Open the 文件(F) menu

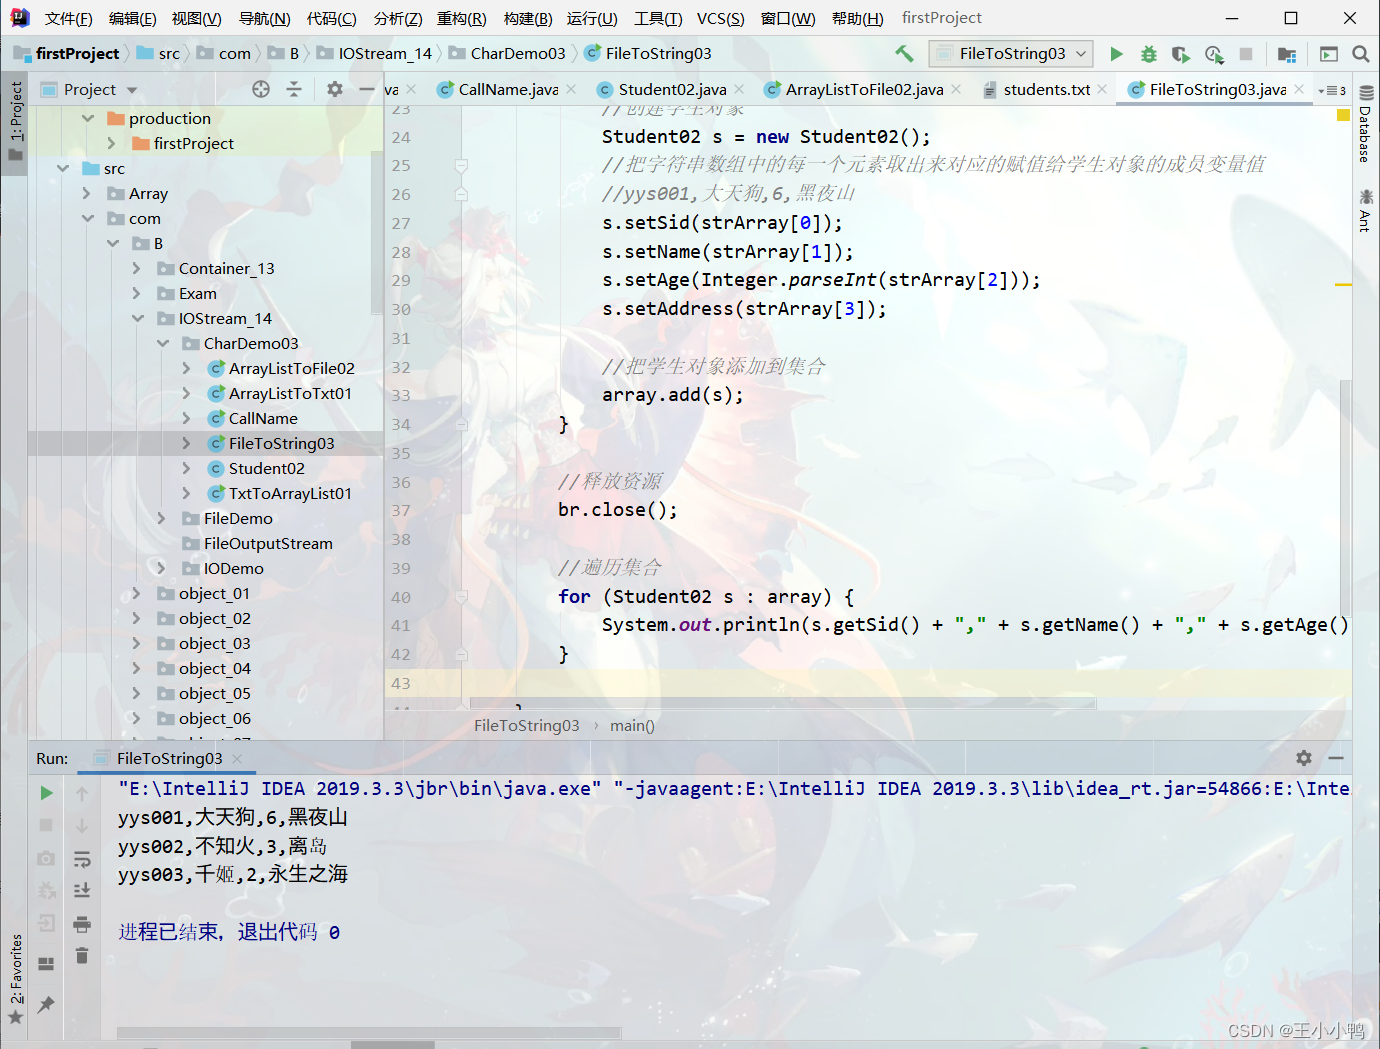click(68, 19)
